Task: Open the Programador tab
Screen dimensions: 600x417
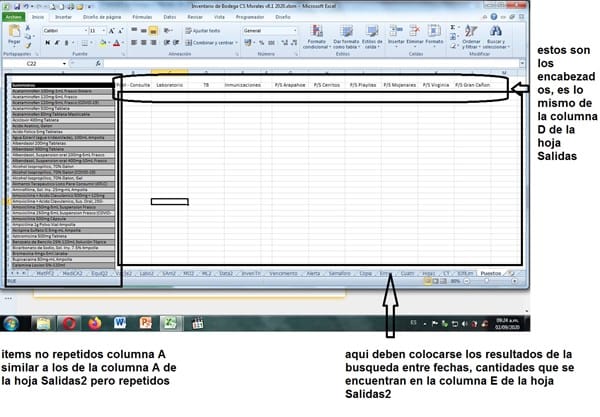Action: (x=250, y=17)
